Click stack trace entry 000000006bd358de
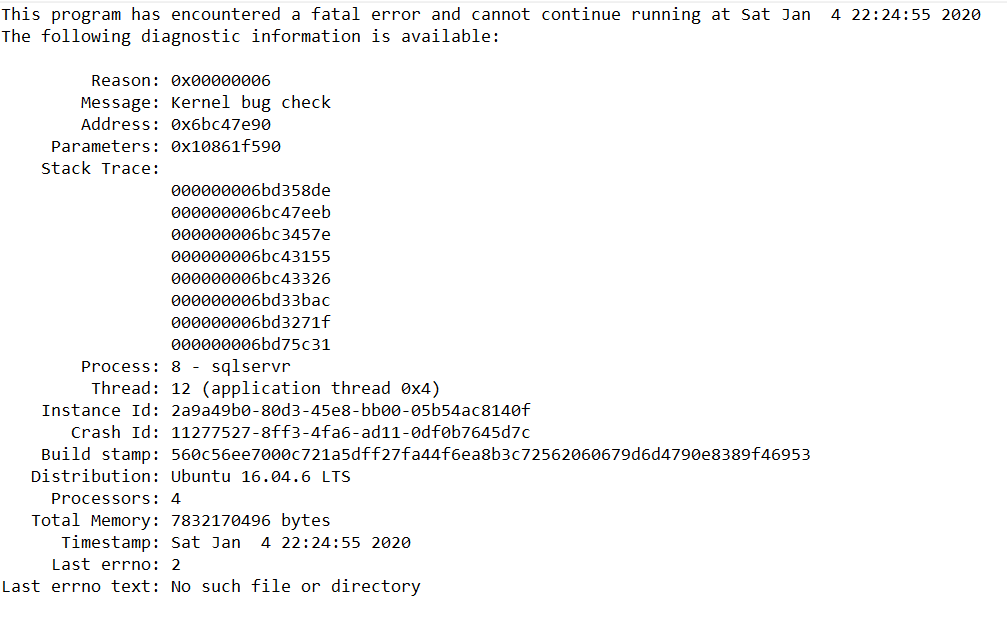Viewport: 1007px width, 625px height. pyautogui.click(x=250, y=190)
